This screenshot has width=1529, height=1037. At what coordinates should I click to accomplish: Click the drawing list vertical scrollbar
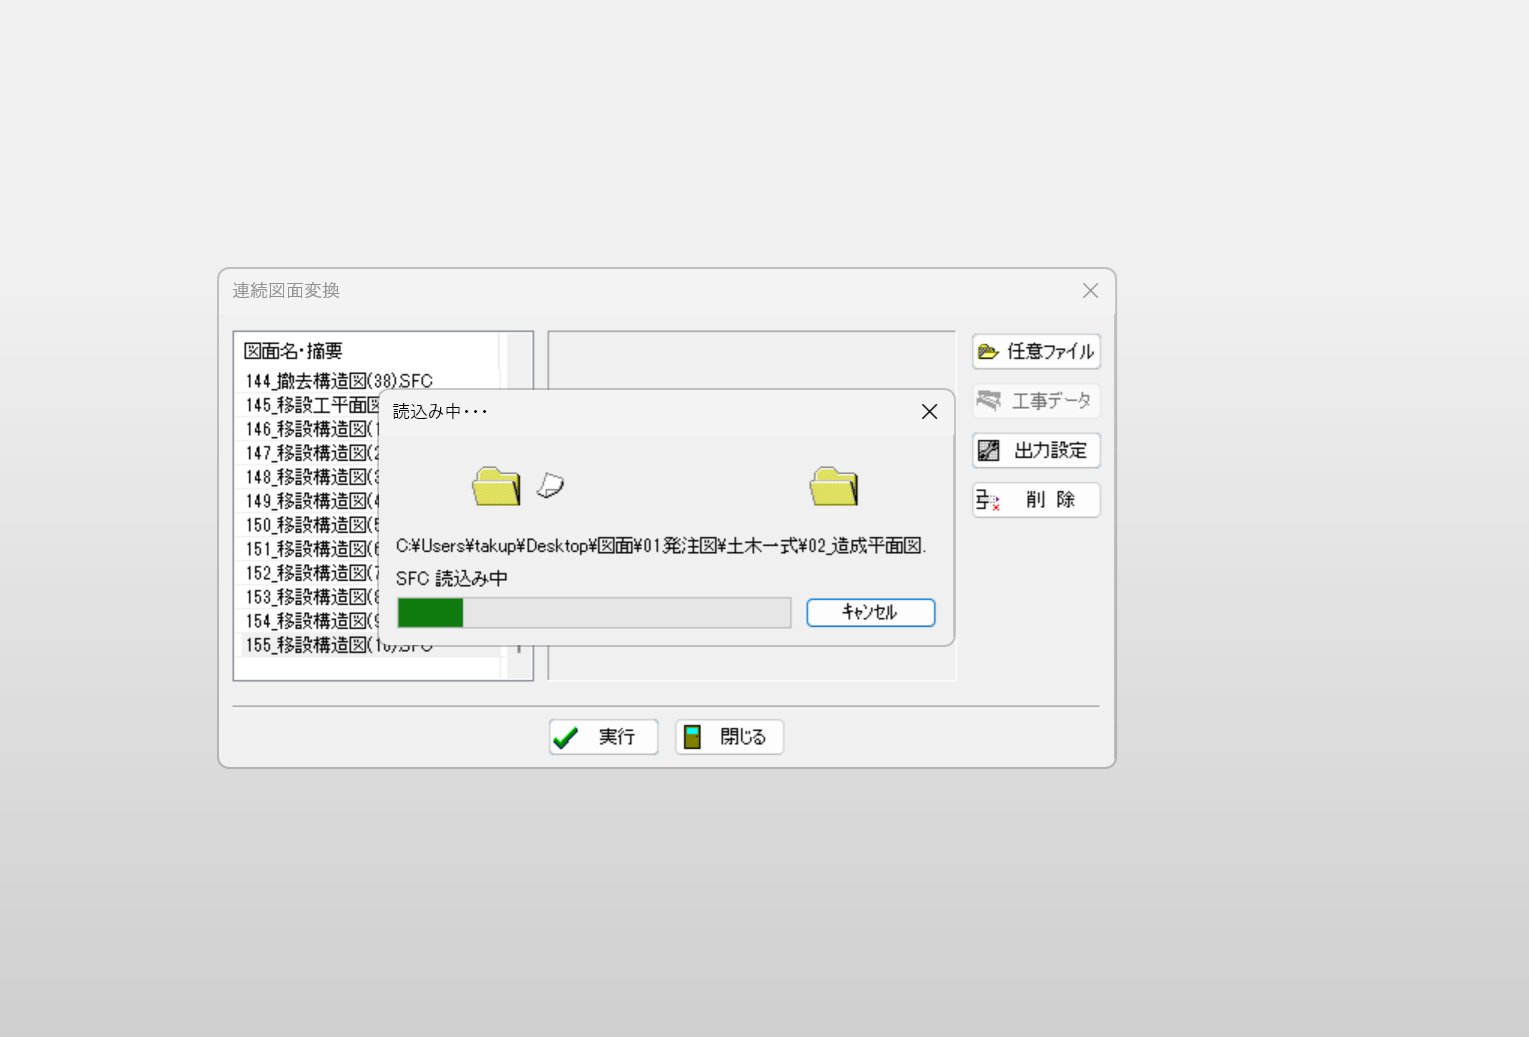click(520, 506)
